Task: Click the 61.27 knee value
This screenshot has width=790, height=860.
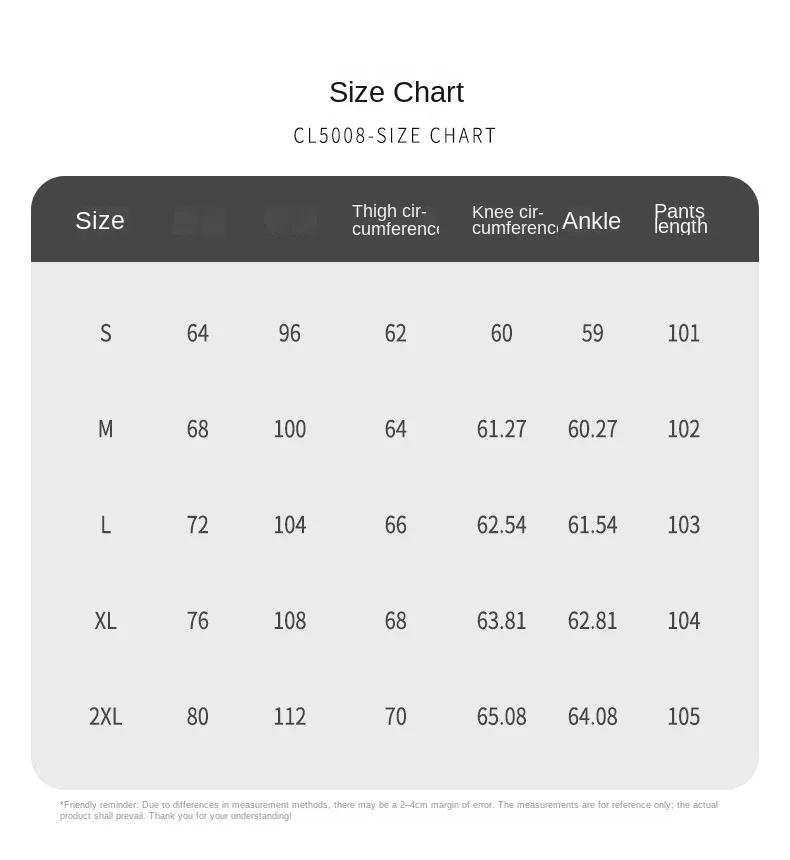Action: (501, 429)
